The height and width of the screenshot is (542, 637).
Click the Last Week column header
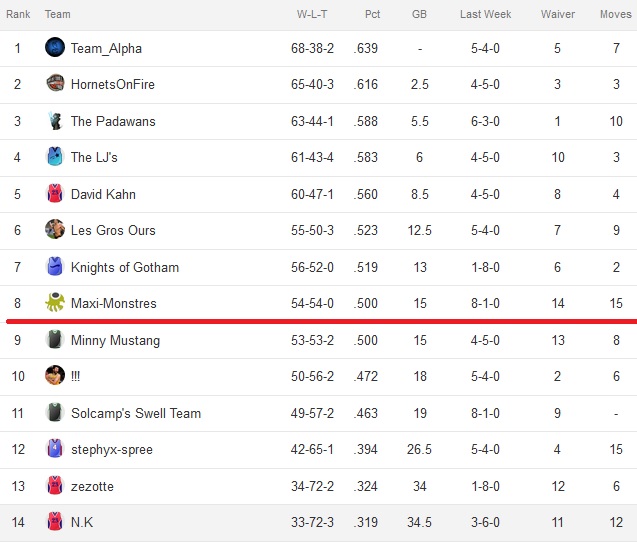485,14
